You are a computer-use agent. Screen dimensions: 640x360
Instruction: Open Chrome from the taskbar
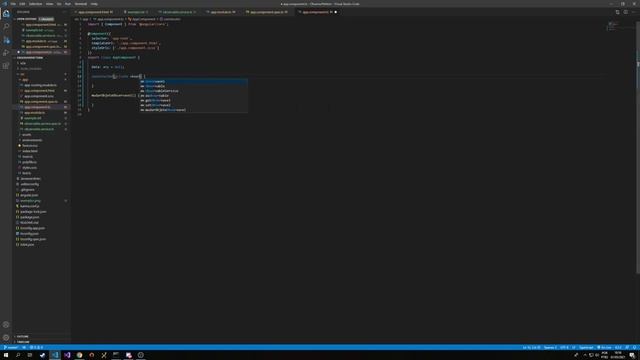tap(80, 355)
